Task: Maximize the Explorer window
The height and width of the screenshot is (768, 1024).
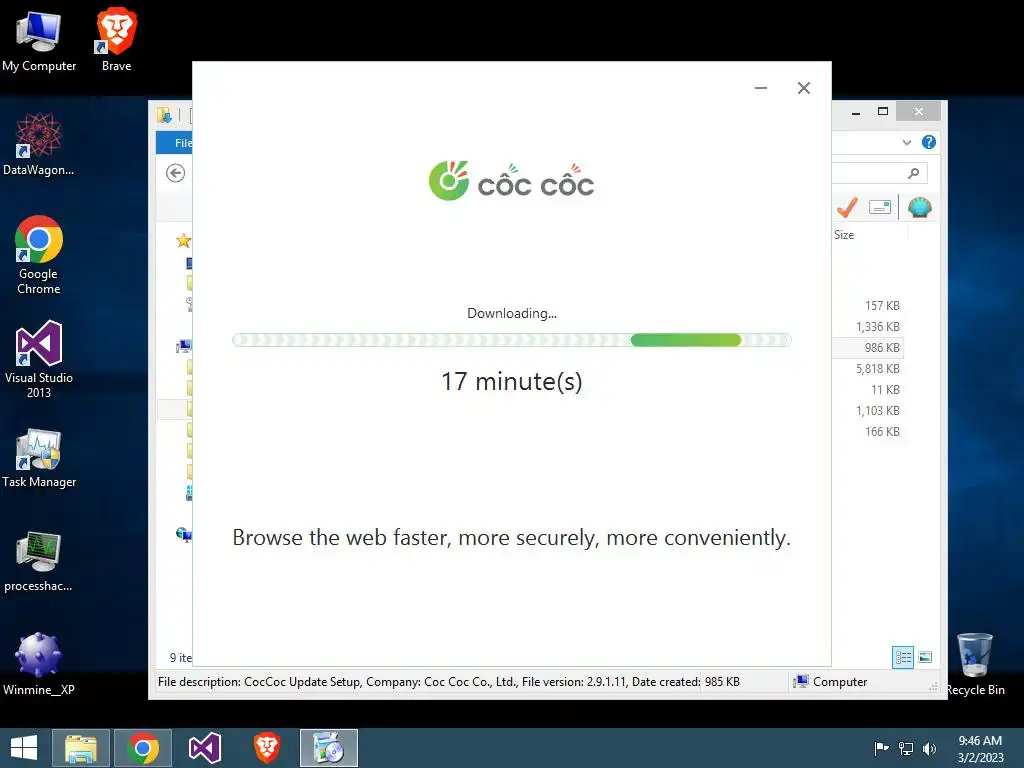Action: point(883,112)
